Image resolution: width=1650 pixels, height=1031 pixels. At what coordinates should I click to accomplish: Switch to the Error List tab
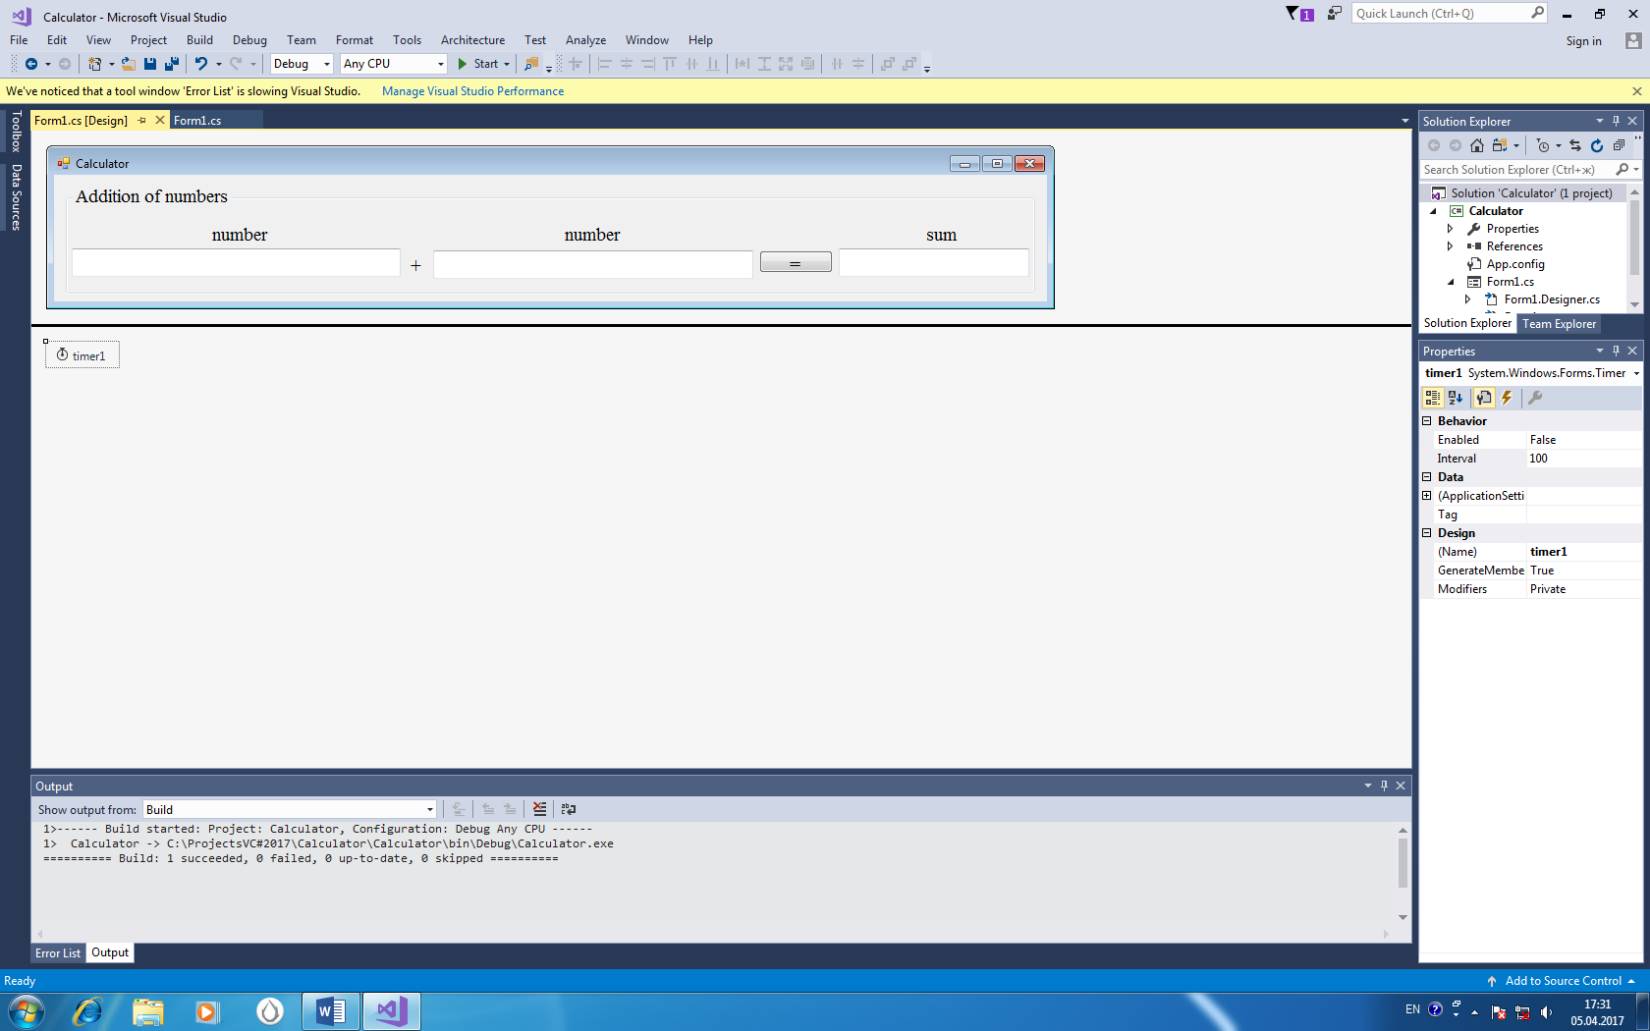[x=58, y=953]
